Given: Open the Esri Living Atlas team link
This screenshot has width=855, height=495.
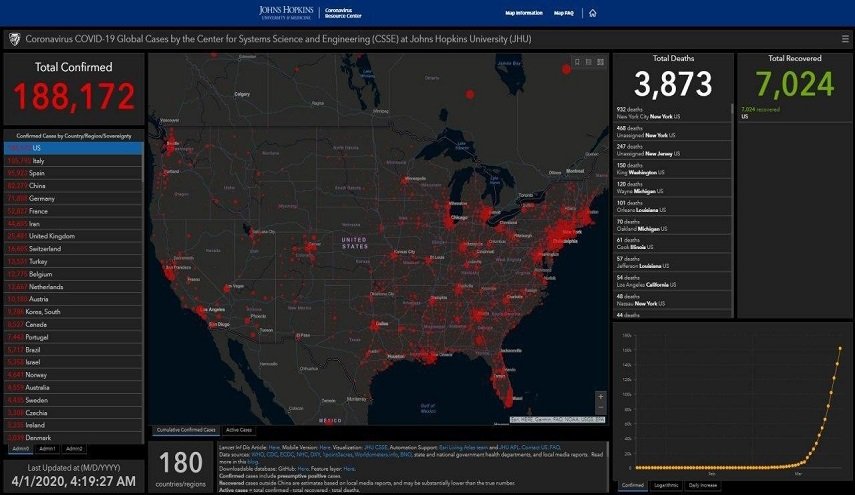Looking at the screenshot, I should coord(463,447).
